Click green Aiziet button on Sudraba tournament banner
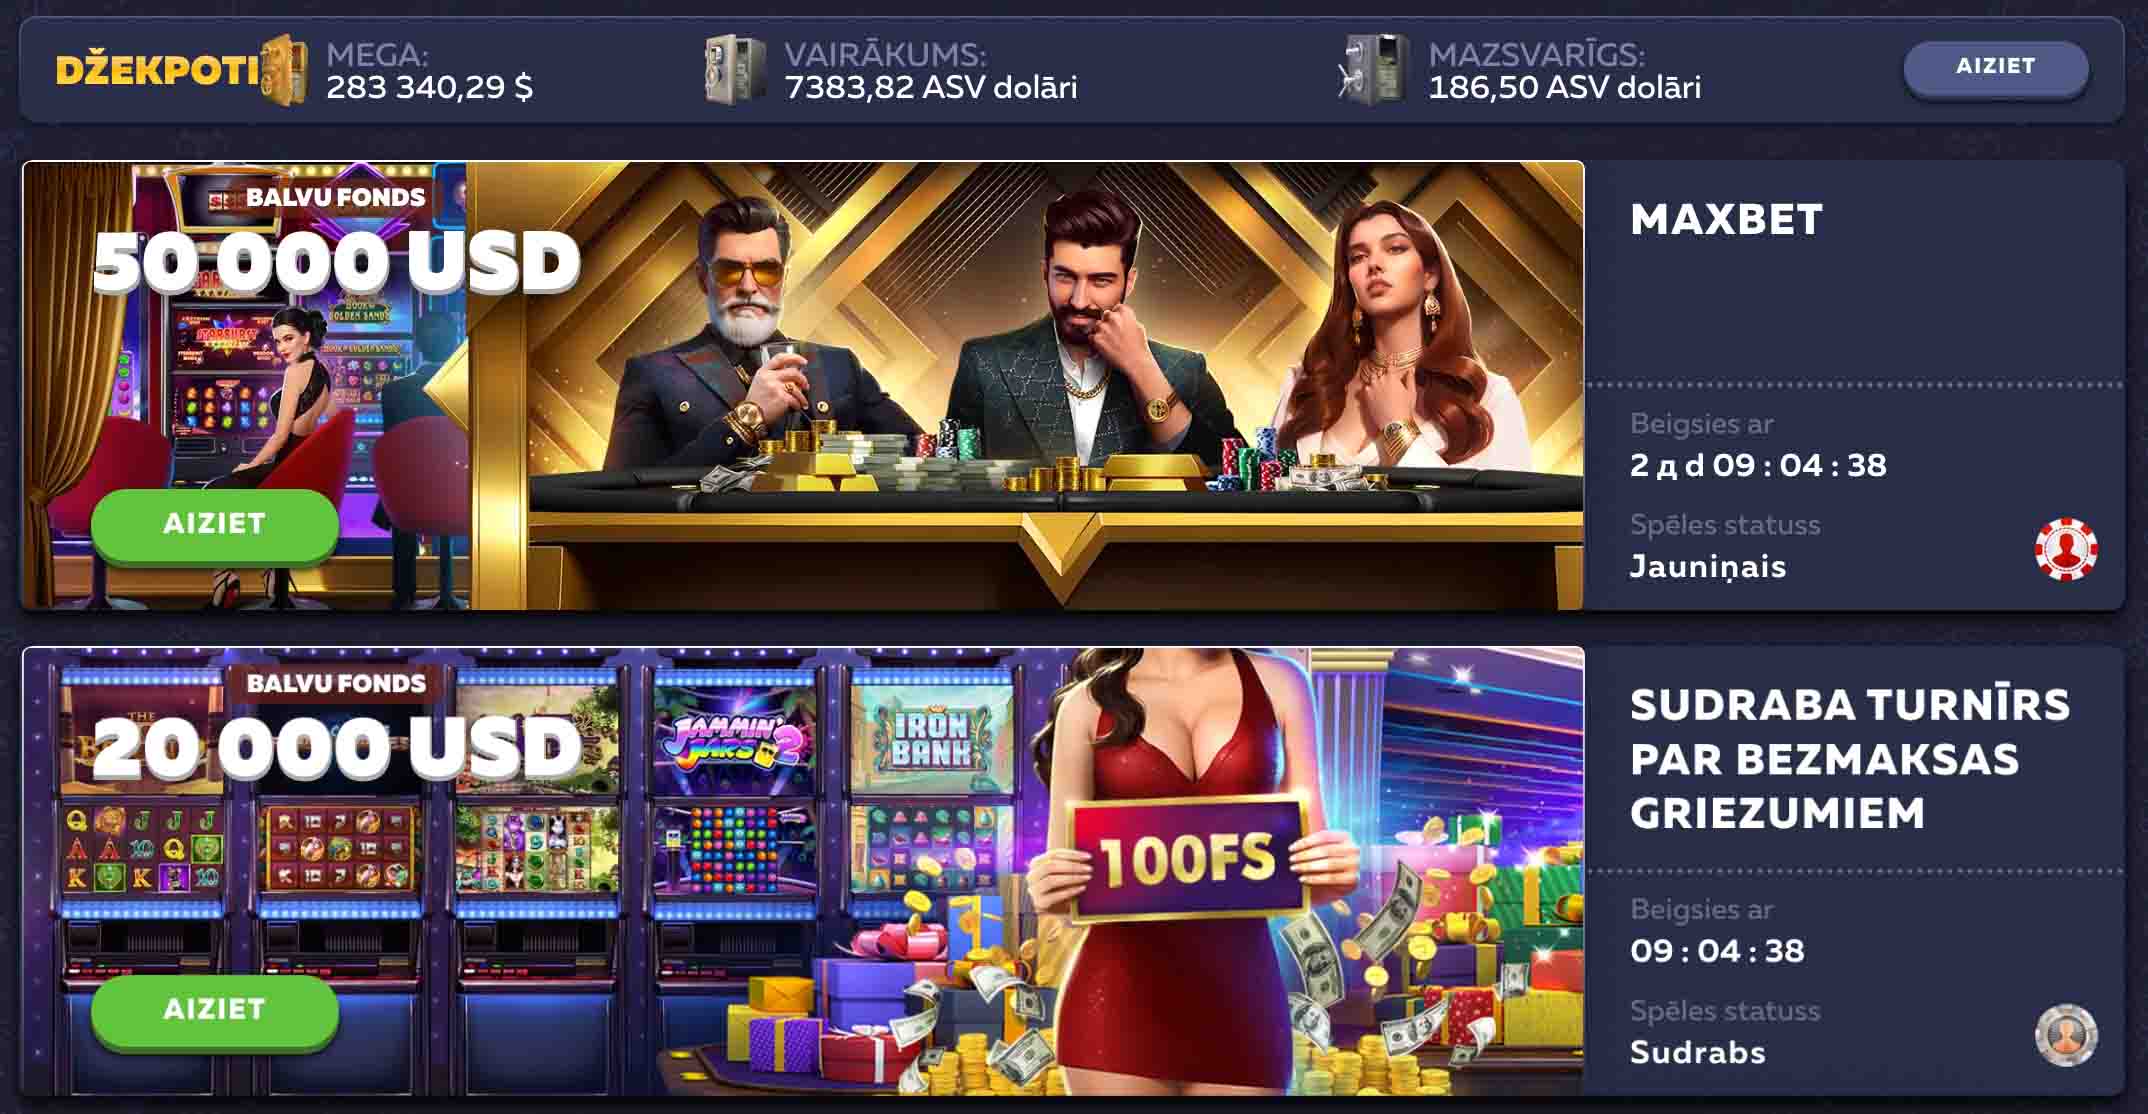 [215, 1010]
